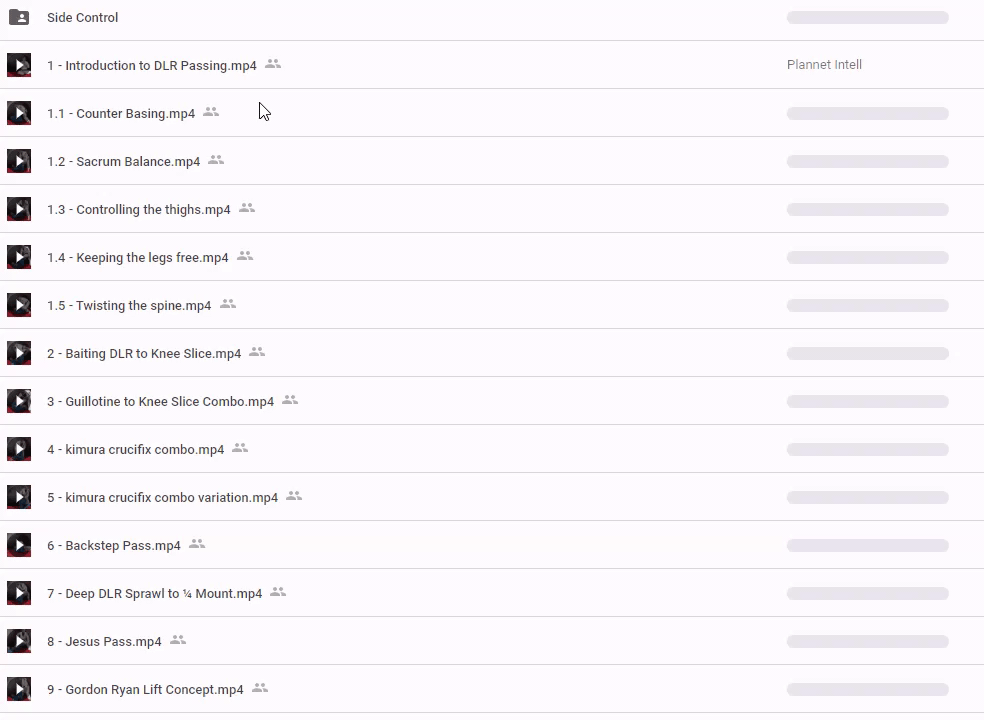
Task: Open 2 - Baiting DLR to Knee Slice.mp4
Action: 144,353
